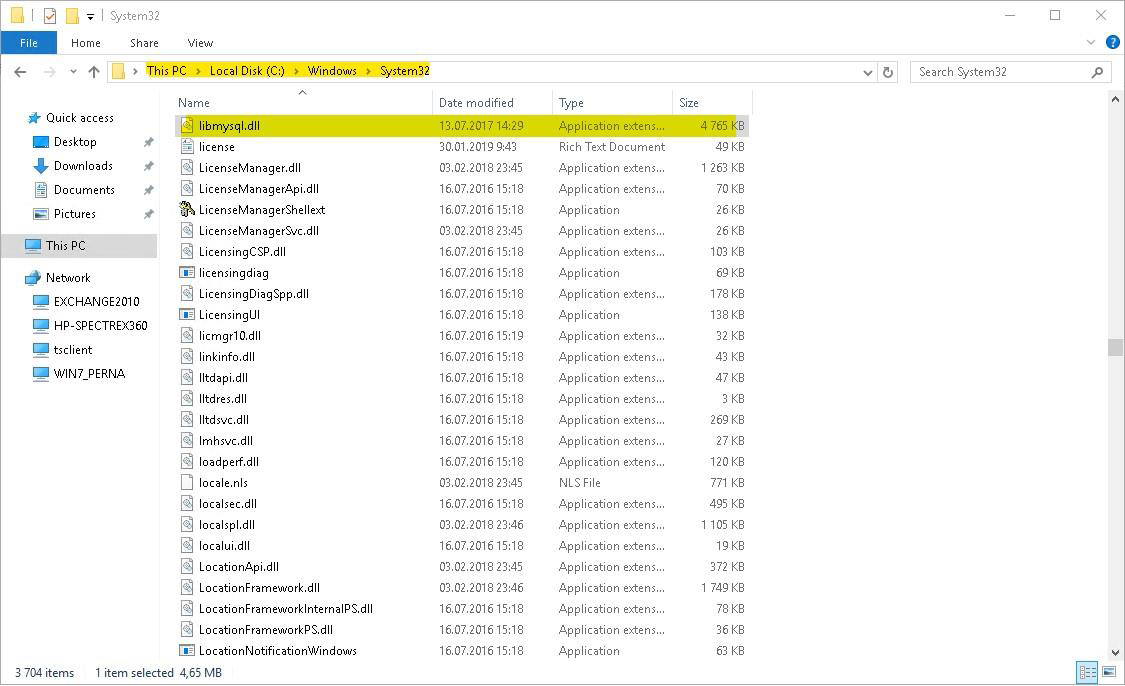Switch to Large icons view layout icon
This screenshot has height=686, width=1125.
[x=1108, y=672]
